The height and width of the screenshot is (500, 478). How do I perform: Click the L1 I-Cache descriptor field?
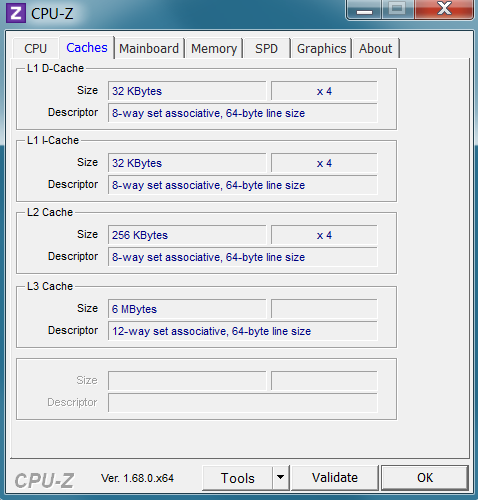[x=243, y=185]
